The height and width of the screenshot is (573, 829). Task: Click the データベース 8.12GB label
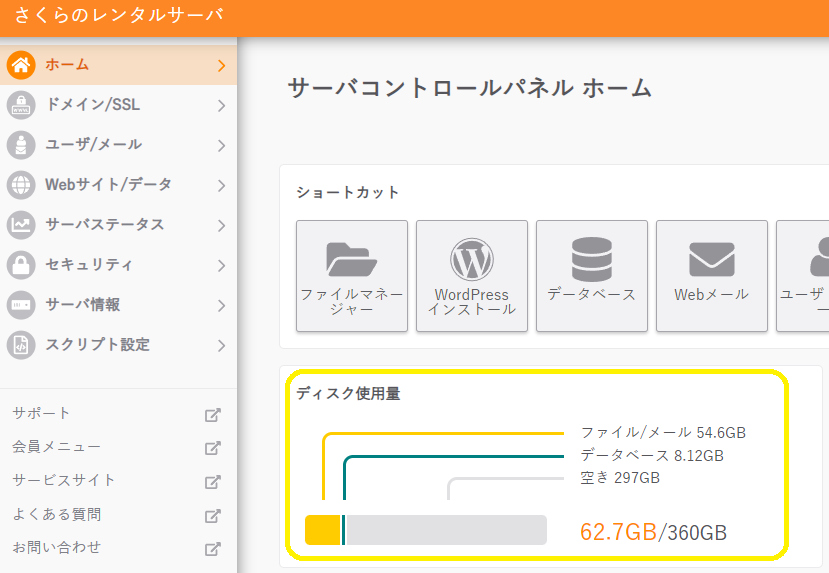tap(652, 455)
